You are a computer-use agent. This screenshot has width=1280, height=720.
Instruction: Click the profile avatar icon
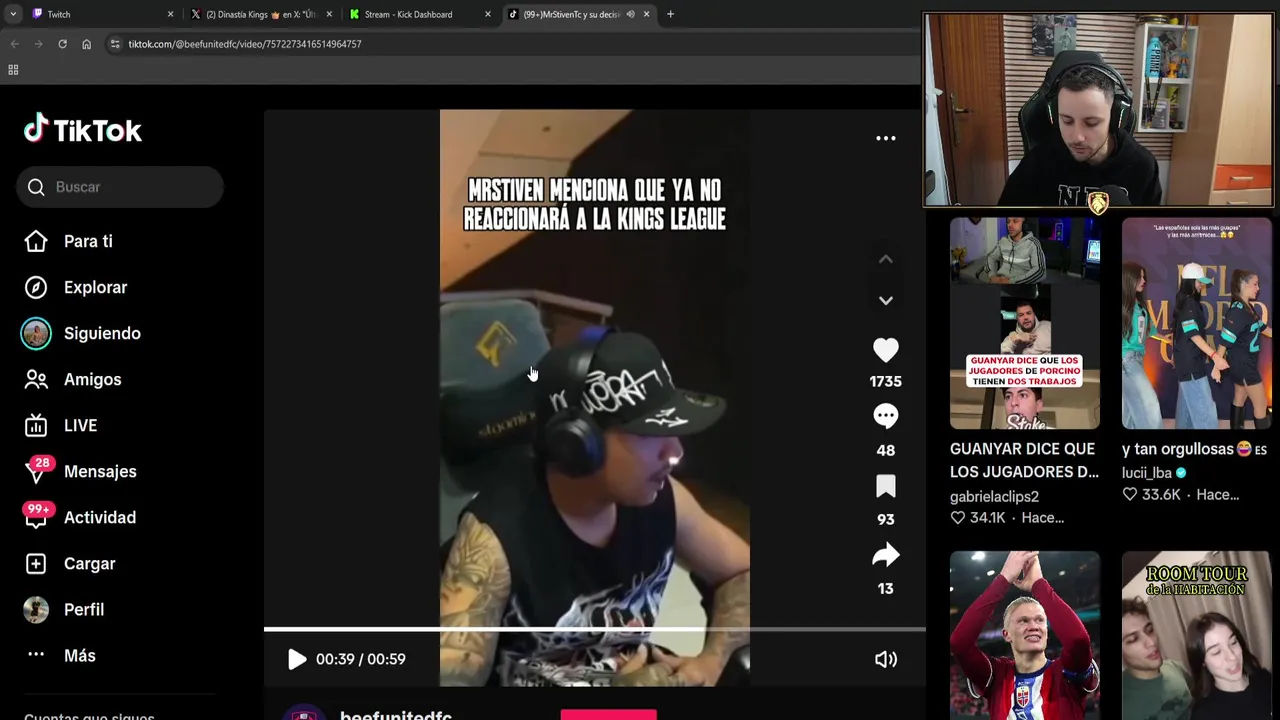[x=36, y=609]
